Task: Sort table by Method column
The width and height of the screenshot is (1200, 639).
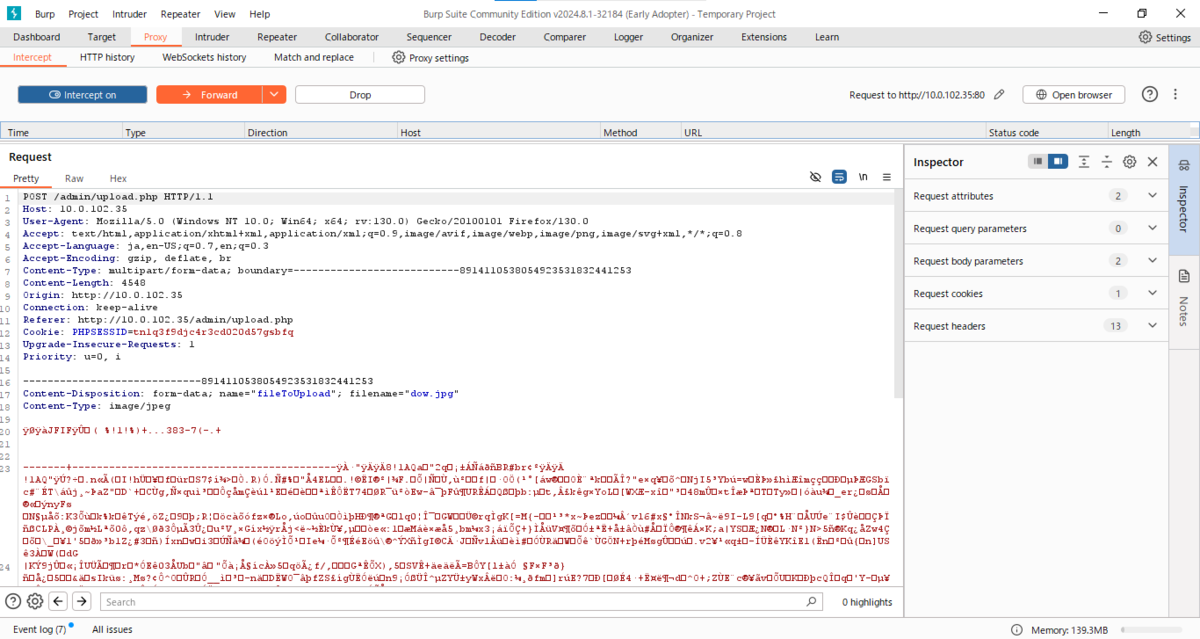Action: 639,132
